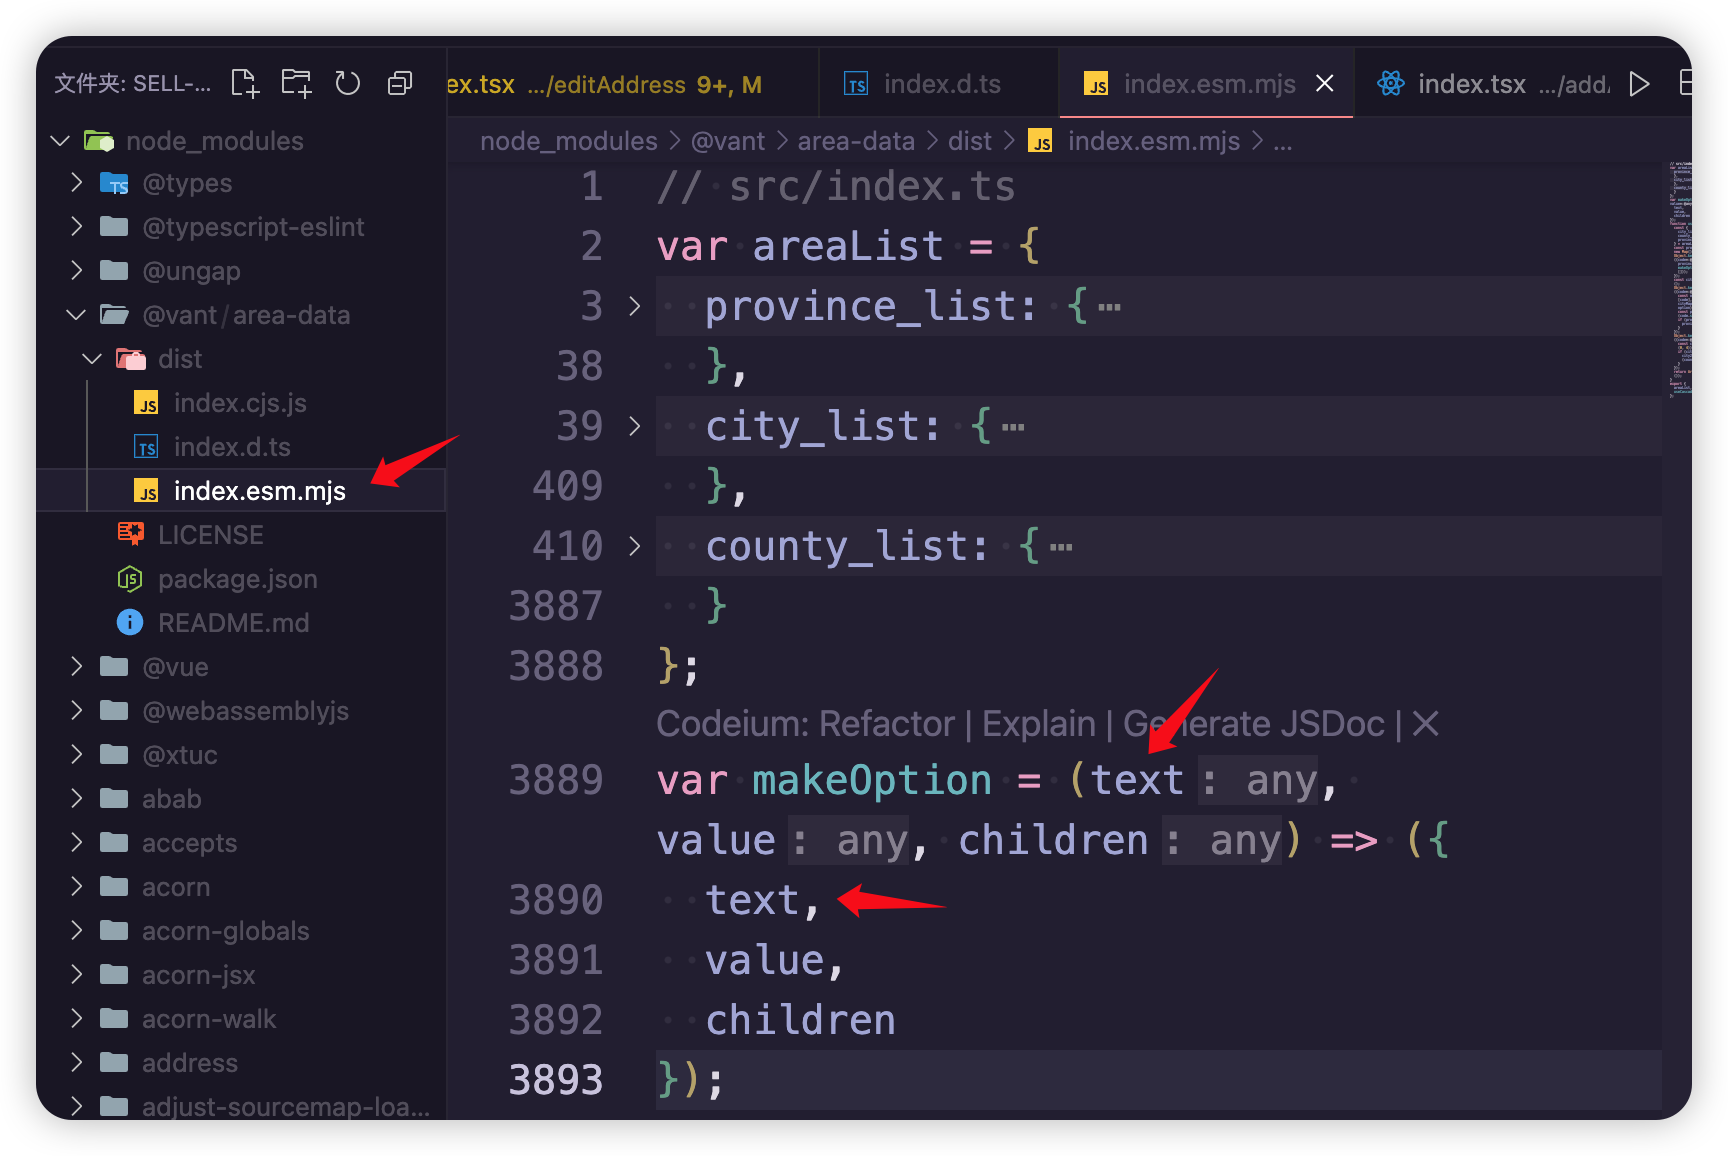Viewport: 1728px width, 1156px height.
Task: Click the Run play icon in editor toolbar
Action: pyautogui.click(x=1638, y=84)
